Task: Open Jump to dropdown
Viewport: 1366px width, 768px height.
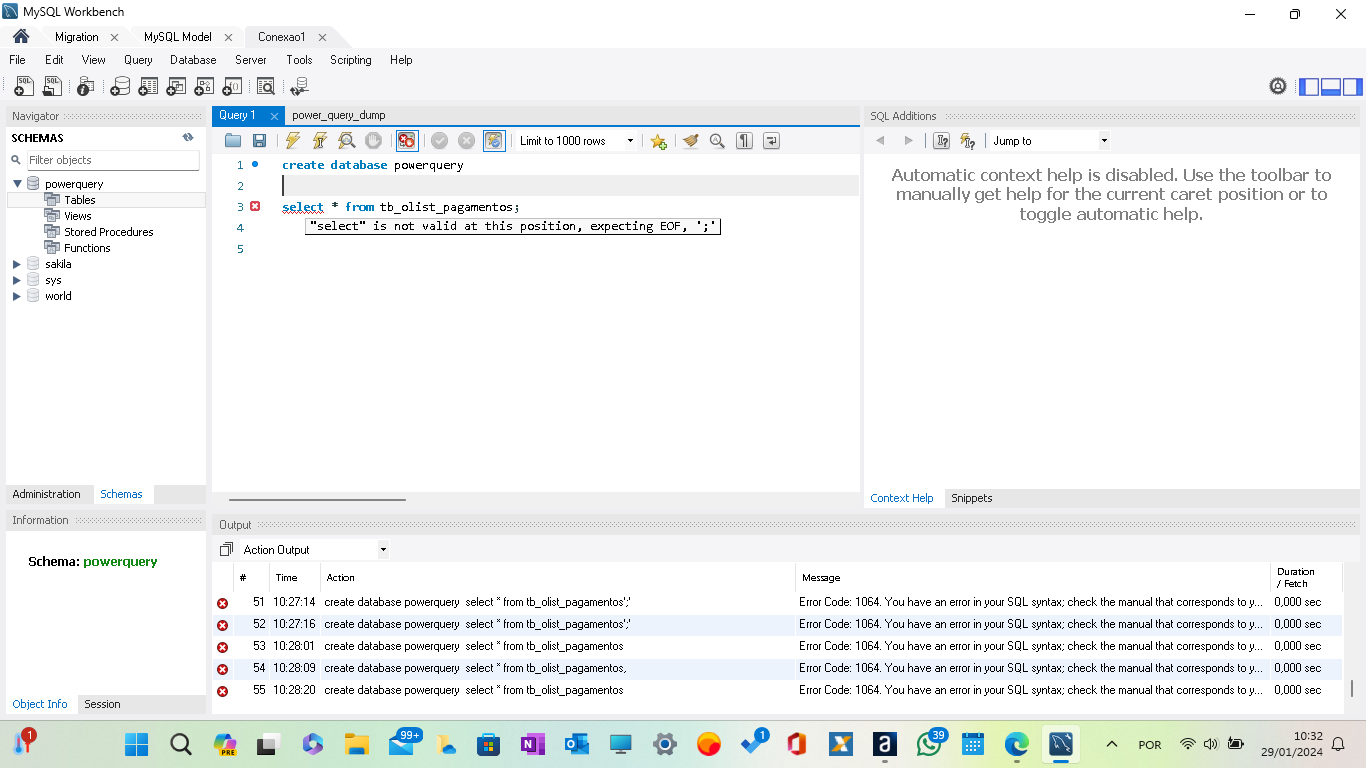Action: tap(1048, 141)
